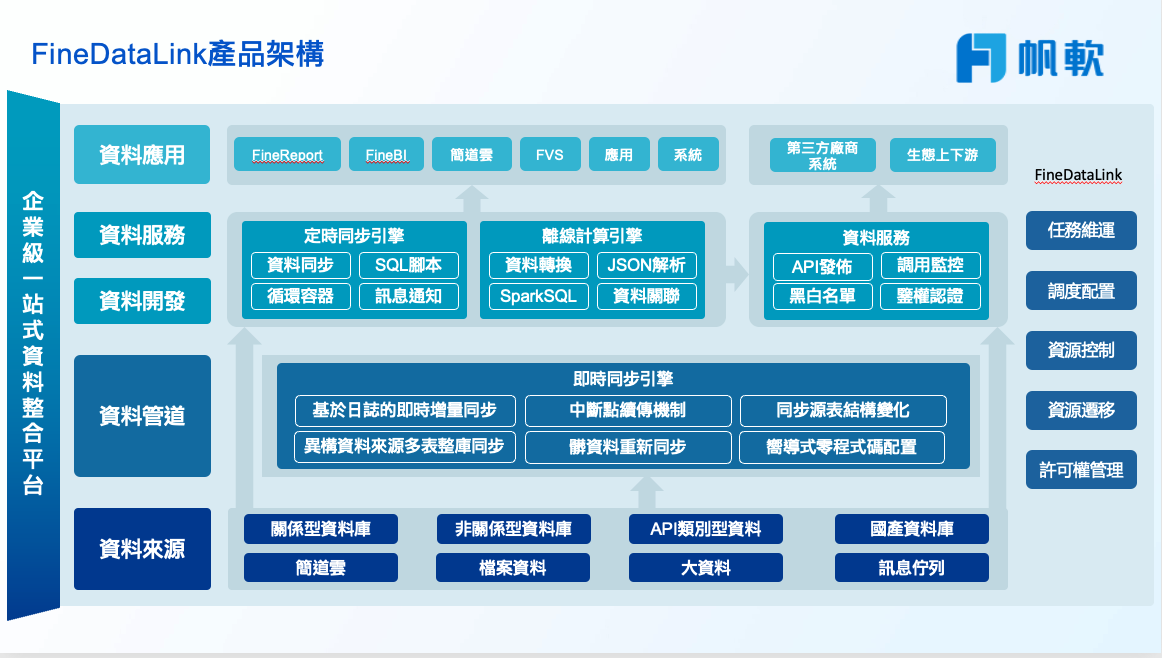Viewport: 1162px width, 658px height.
Task: Click the blue 帆軟 logo icon
Action: 981,58
